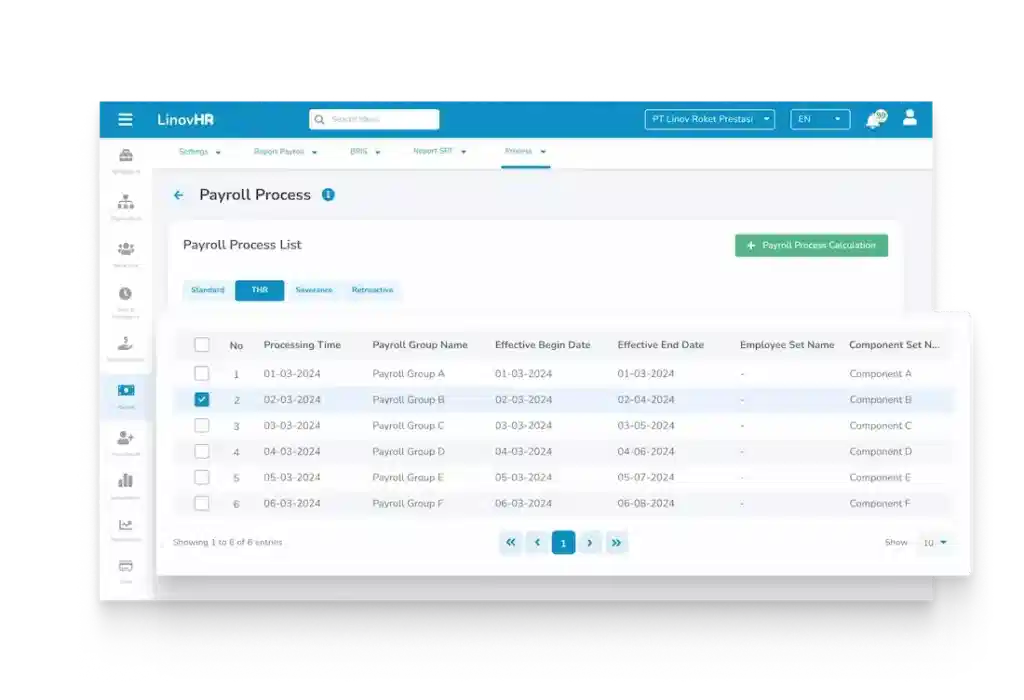
Task: Click the back arrow beside Payroll Process
Action: coord(179,195)
